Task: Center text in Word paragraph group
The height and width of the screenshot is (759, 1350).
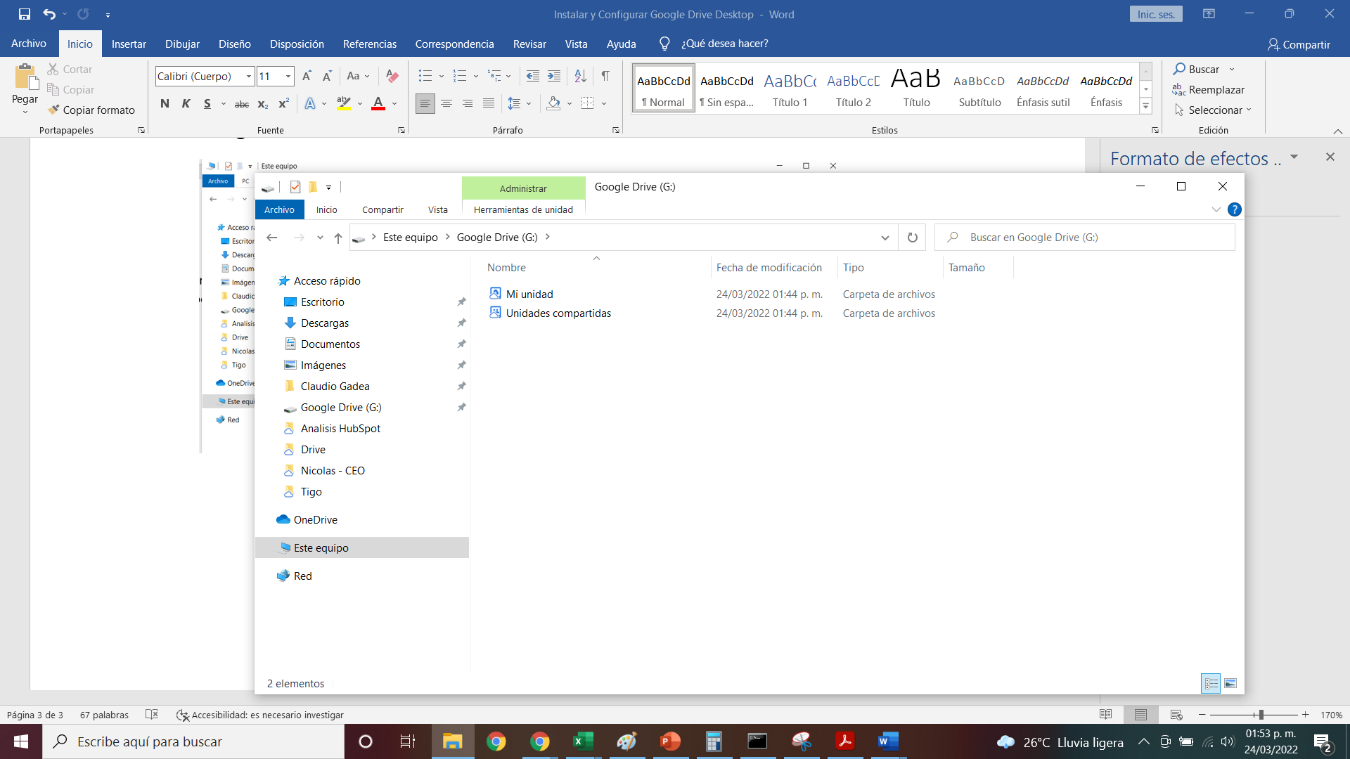Action: [446, 104]
